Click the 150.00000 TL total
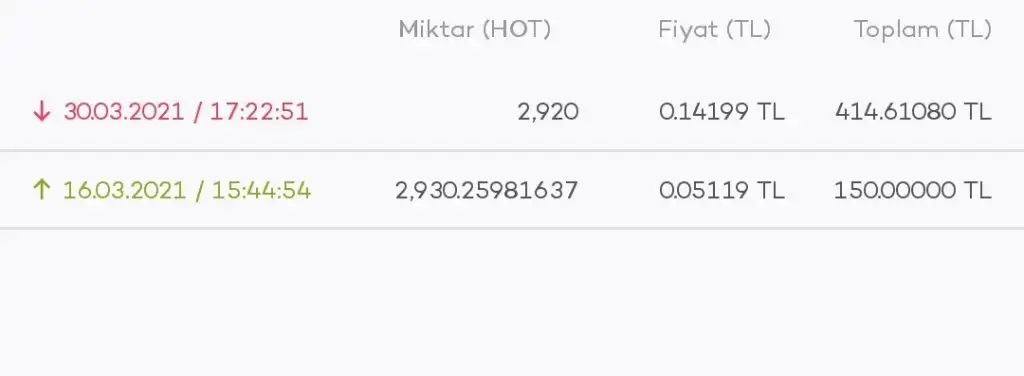Screen dimensions: 1024x376 coord(913,191)
